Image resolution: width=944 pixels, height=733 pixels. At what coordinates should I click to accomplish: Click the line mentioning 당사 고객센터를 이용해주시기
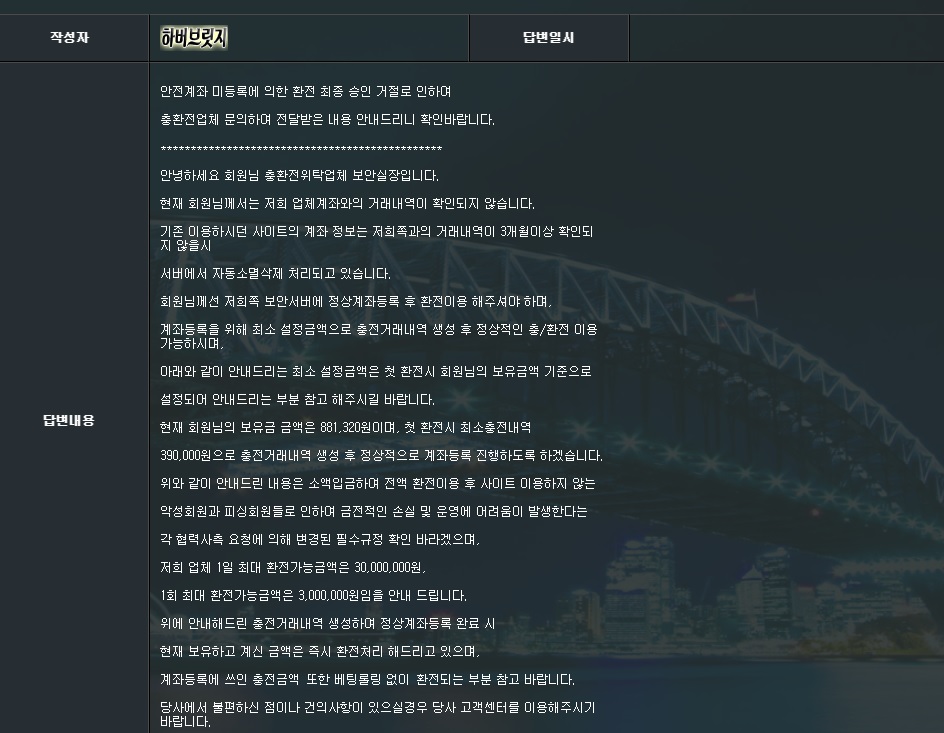pos(377,708)
